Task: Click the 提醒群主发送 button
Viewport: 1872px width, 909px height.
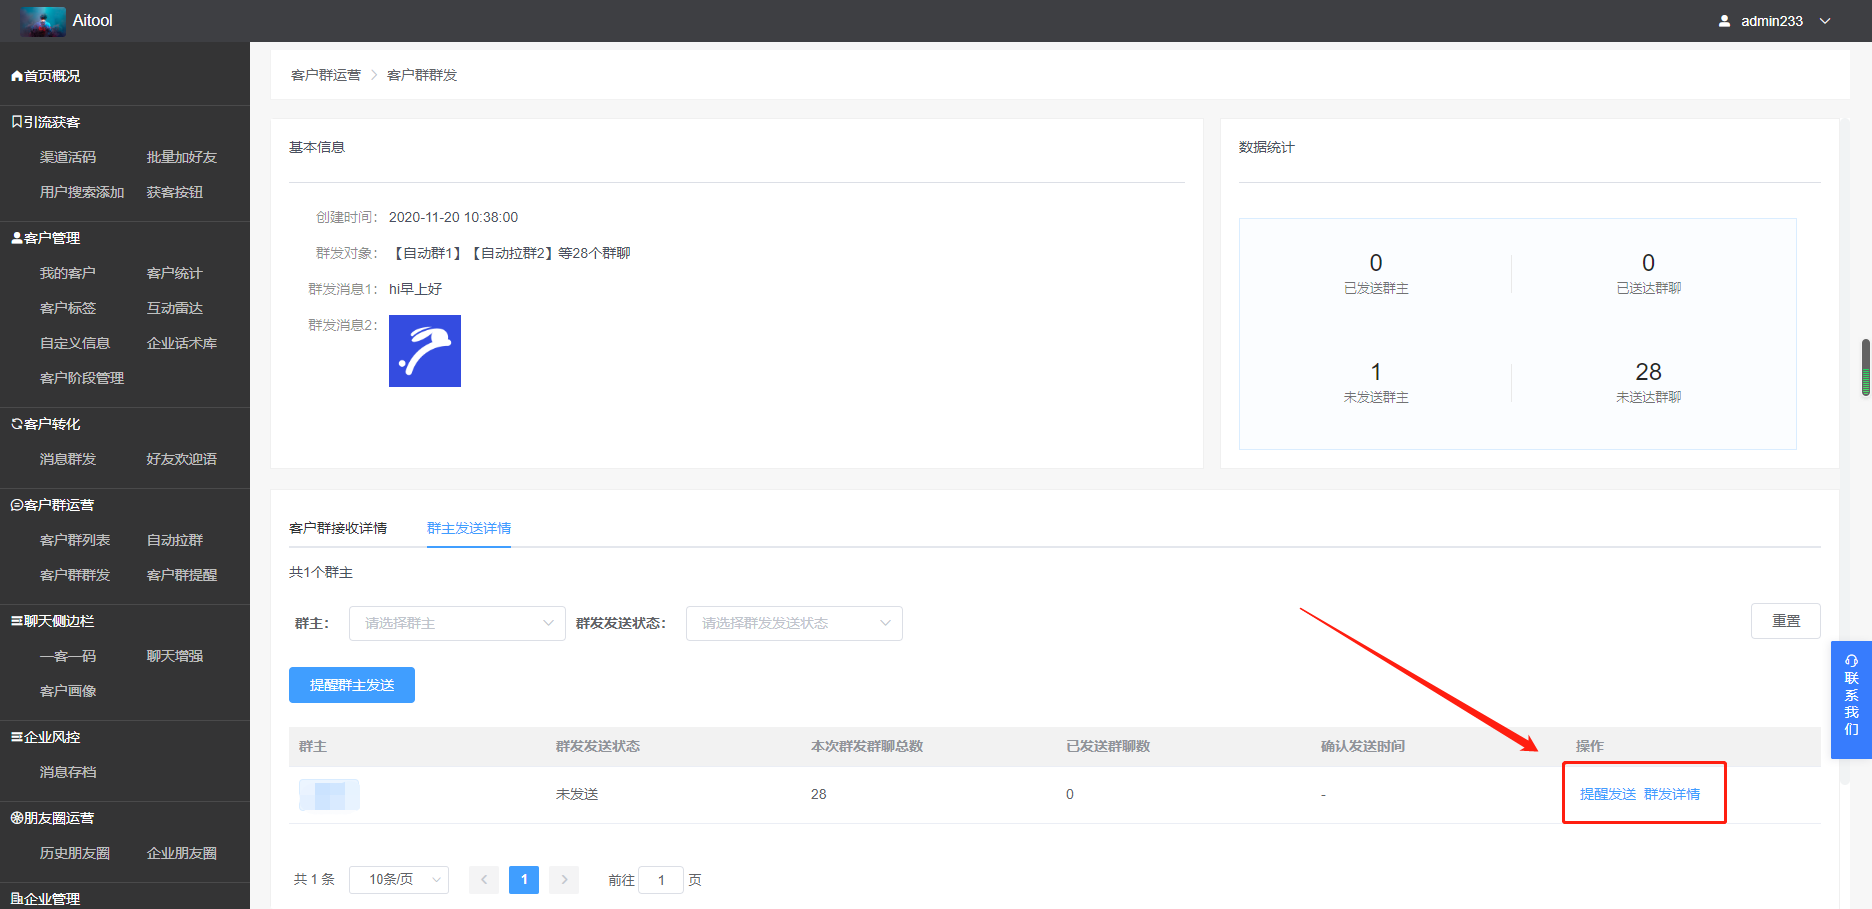Action: [352, 685]
